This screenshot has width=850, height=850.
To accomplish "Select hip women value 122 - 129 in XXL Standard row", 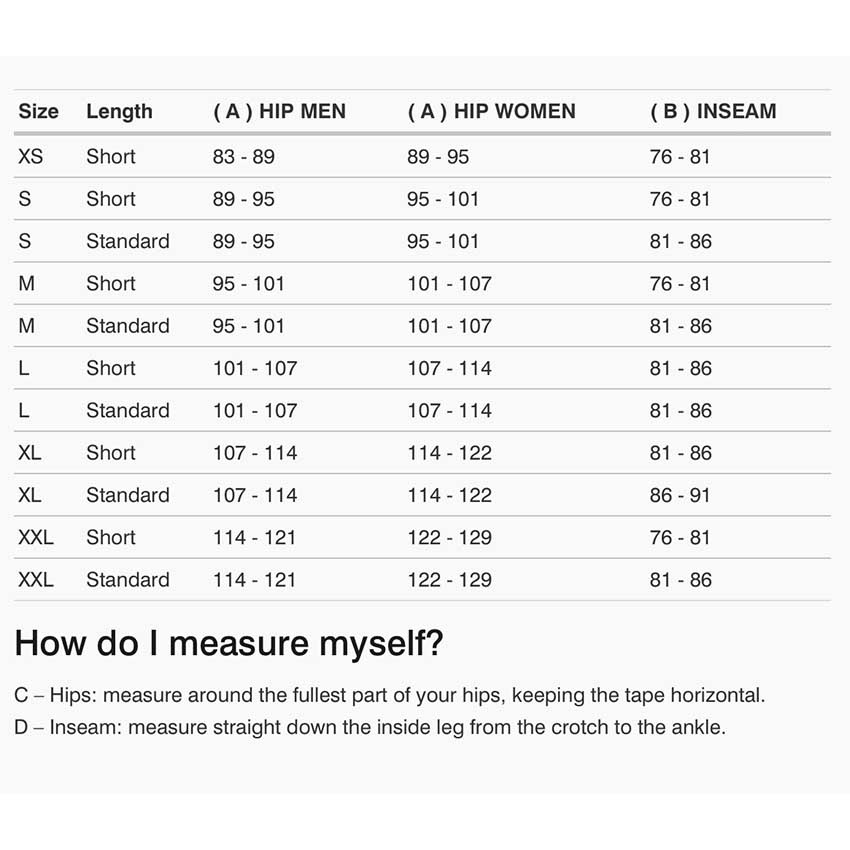I will 449,580.
